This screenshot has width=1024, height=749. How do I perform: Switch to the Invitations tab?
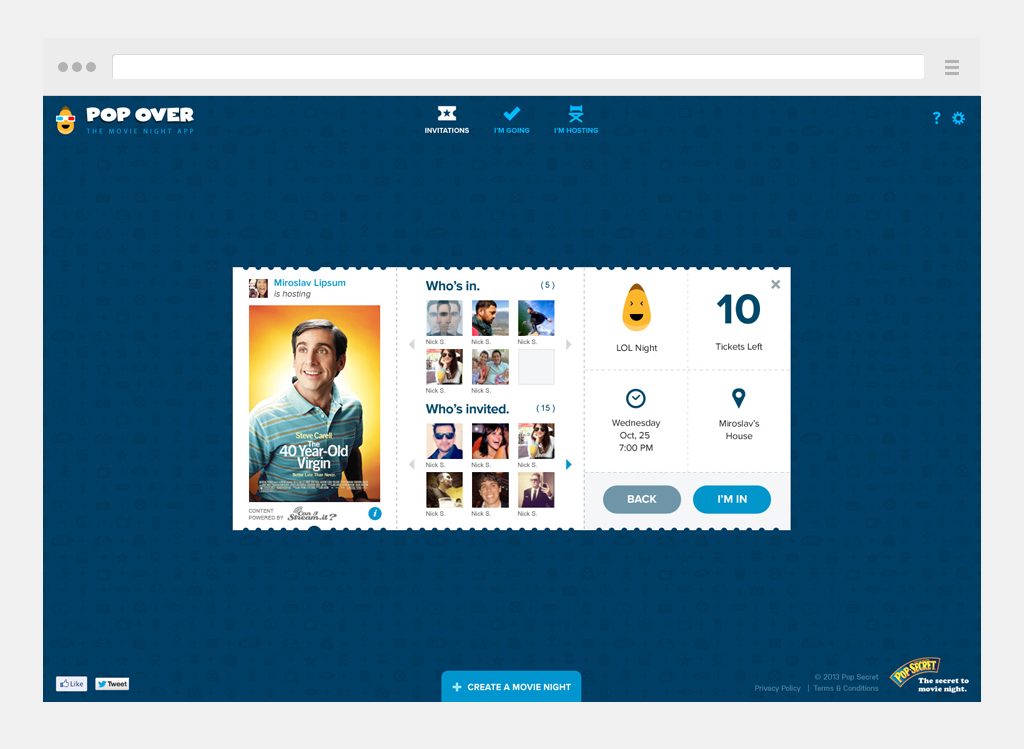click(x=446, y=119)
